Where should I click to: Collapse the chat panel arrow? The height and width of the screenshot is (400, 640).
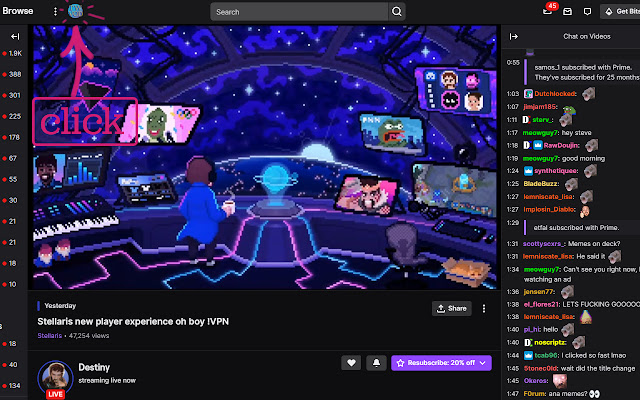click(x=514, y=36)
